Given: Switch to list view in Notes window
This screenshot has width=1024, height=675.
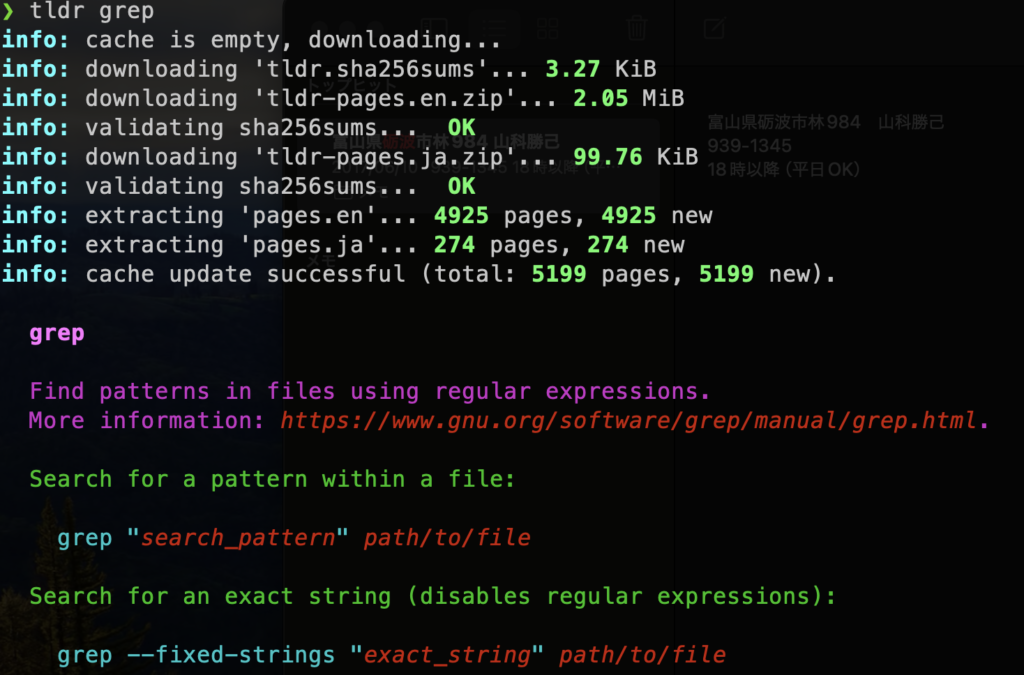Looking at the screenshot, I should (494, 28).
